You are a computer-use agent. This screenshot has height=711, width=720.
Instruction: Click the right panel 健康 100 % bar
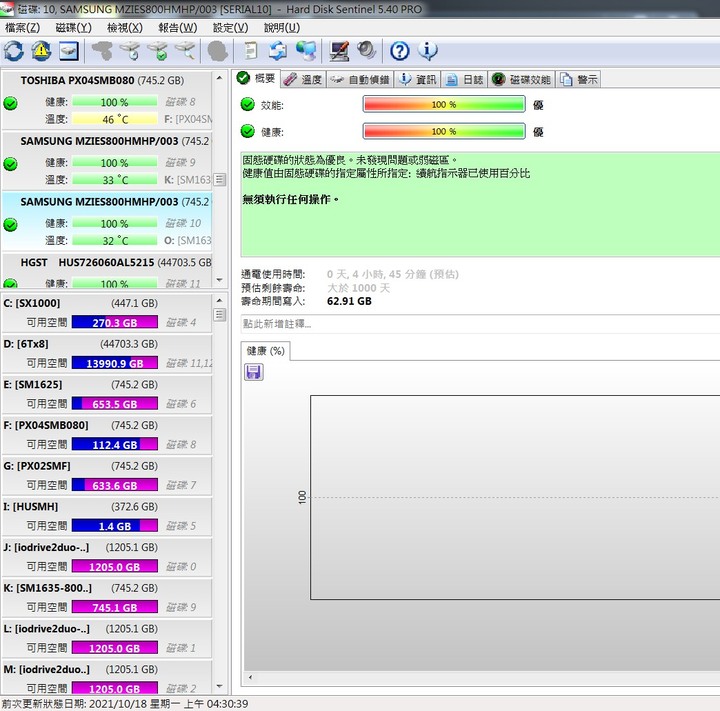pyautogui.click(x=444, y=131)
